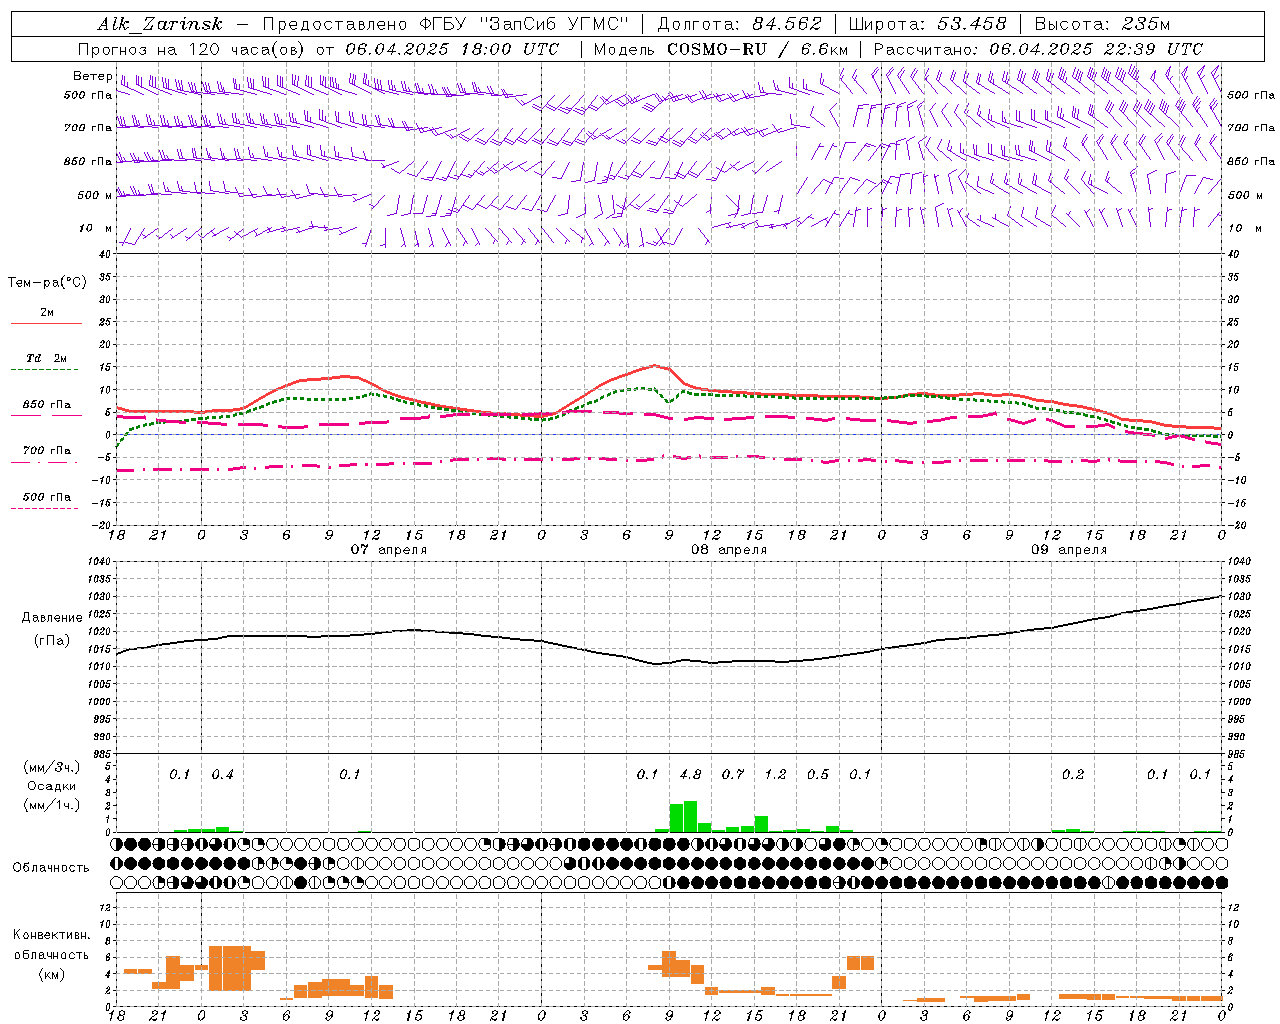Click the 850 гПа temperature legend entry
The image size is (1280, 1024).
pos(47,405)
